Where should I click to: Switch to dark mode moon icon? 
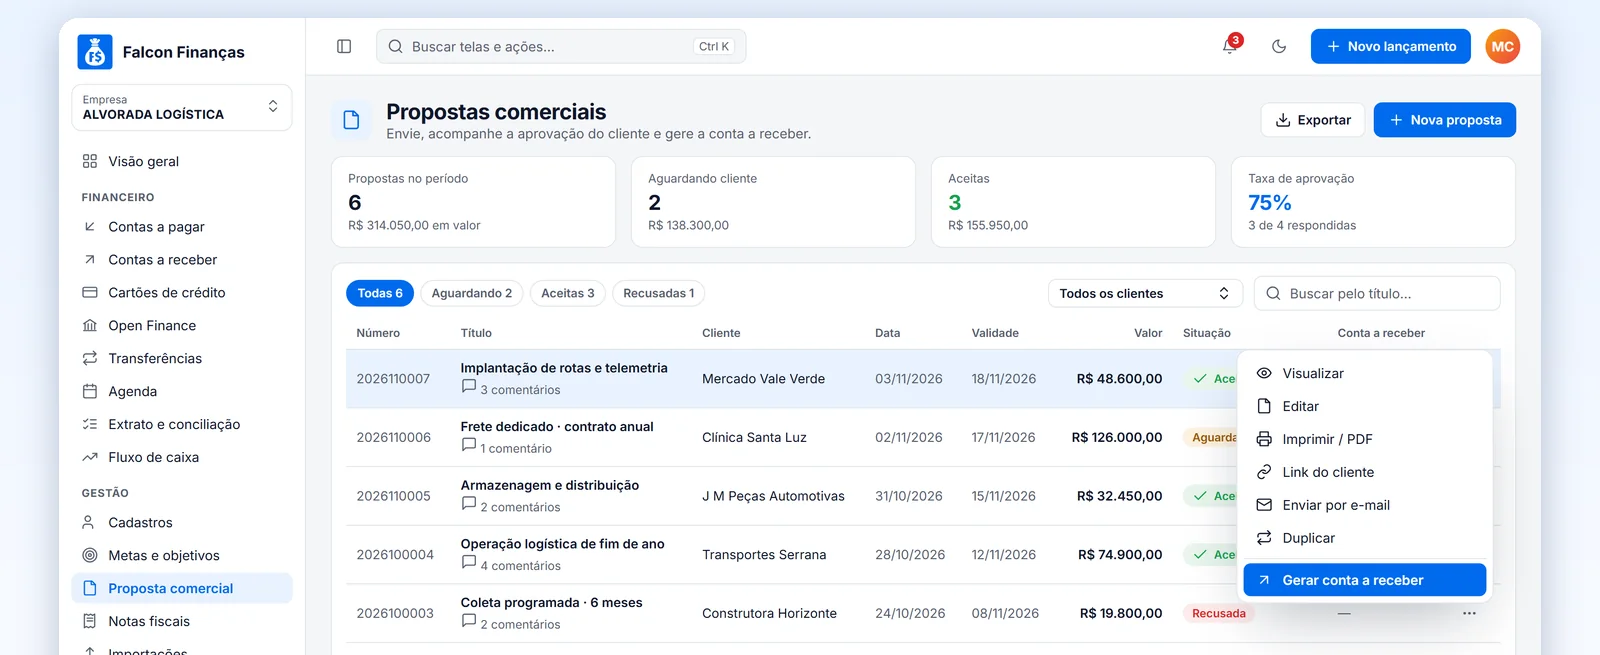point(1279,46)
